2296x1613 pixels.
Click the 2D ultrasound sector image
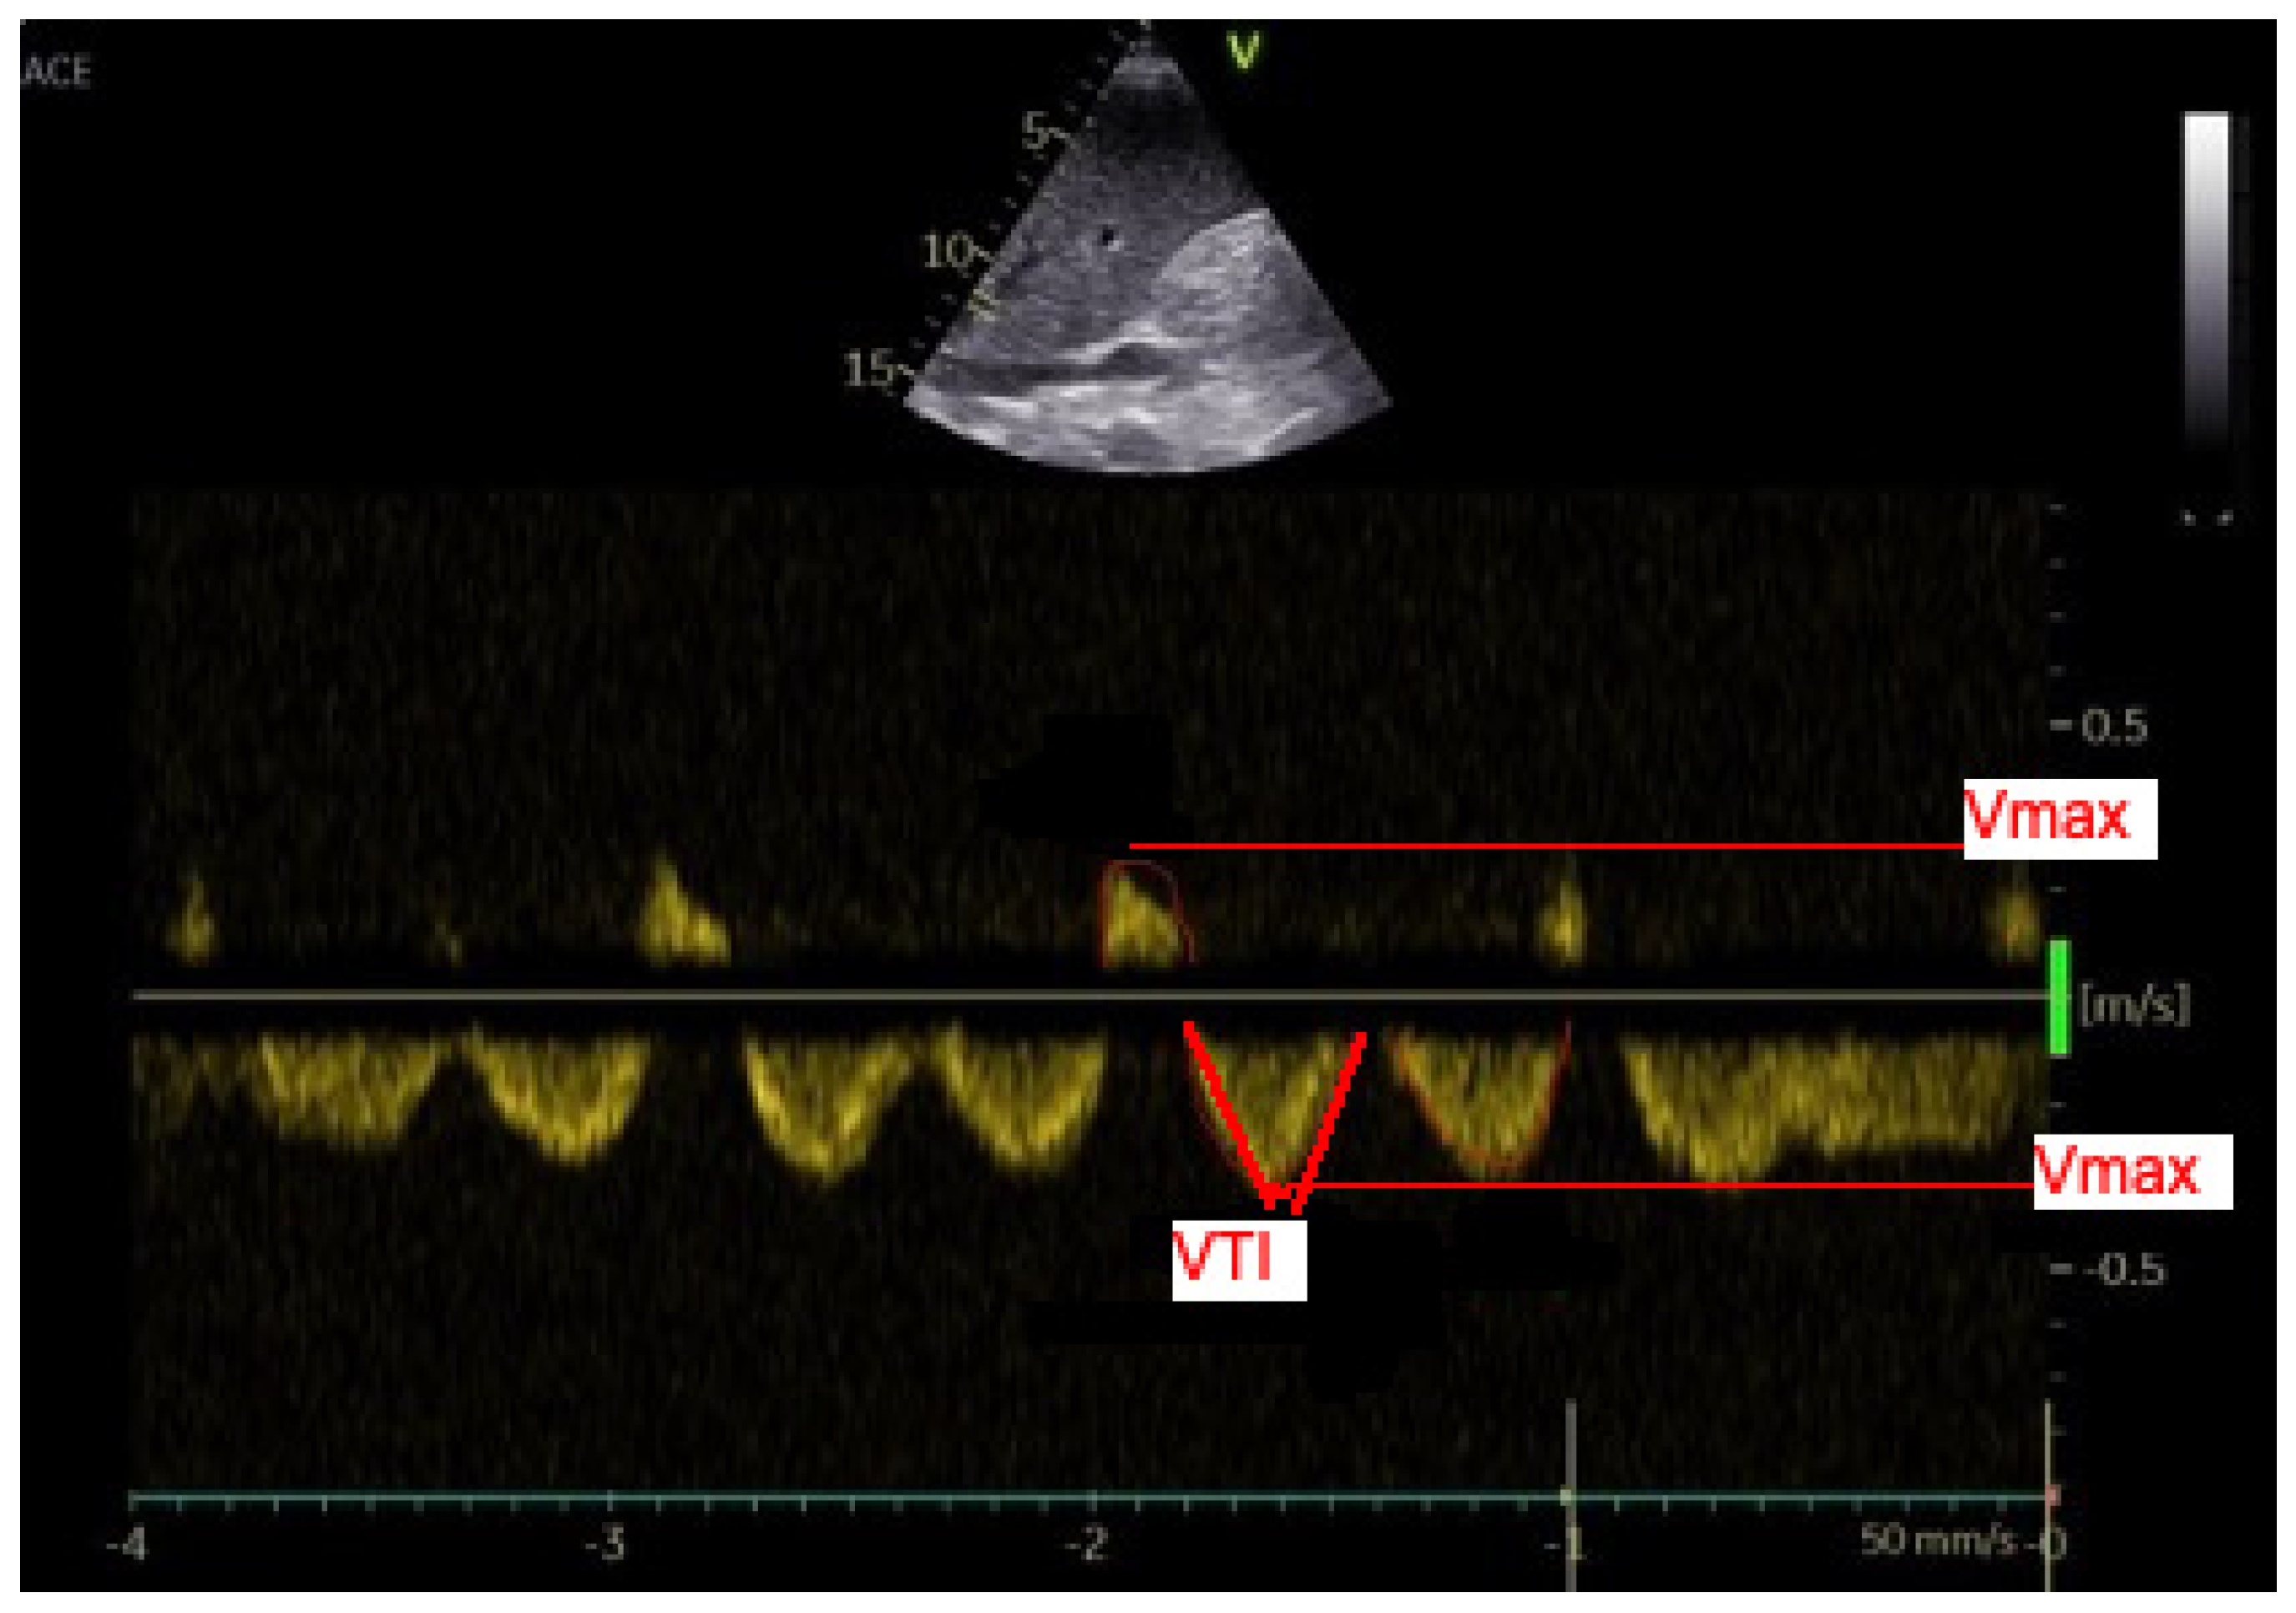pyautogui.click(x=1150, y=300)
